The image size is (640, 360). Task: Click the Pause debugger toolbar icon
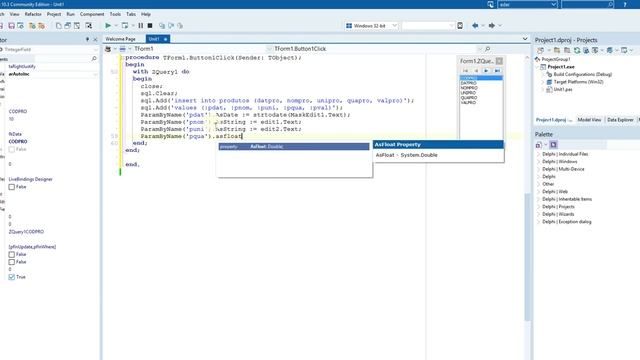tap(141, 25)
